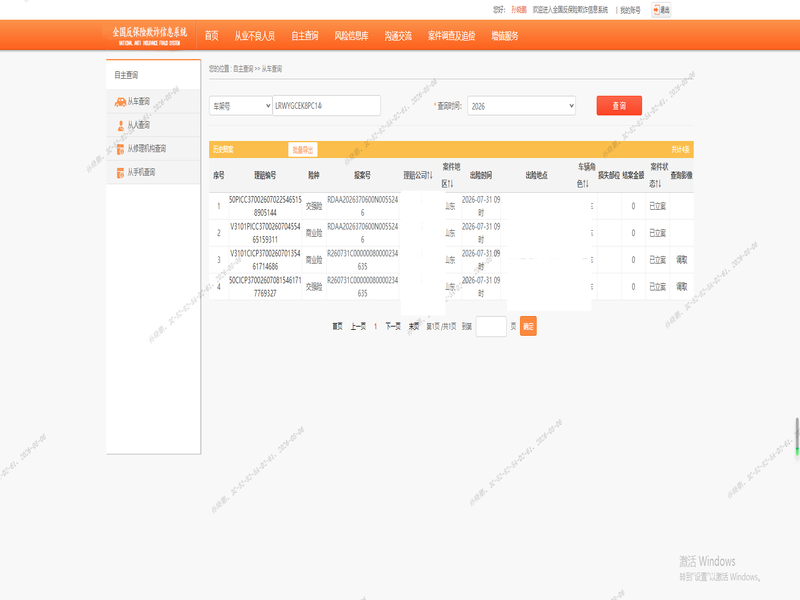800x600 pixels.
Task: Sort table by 案件地区 column
Action: point(451,175)
